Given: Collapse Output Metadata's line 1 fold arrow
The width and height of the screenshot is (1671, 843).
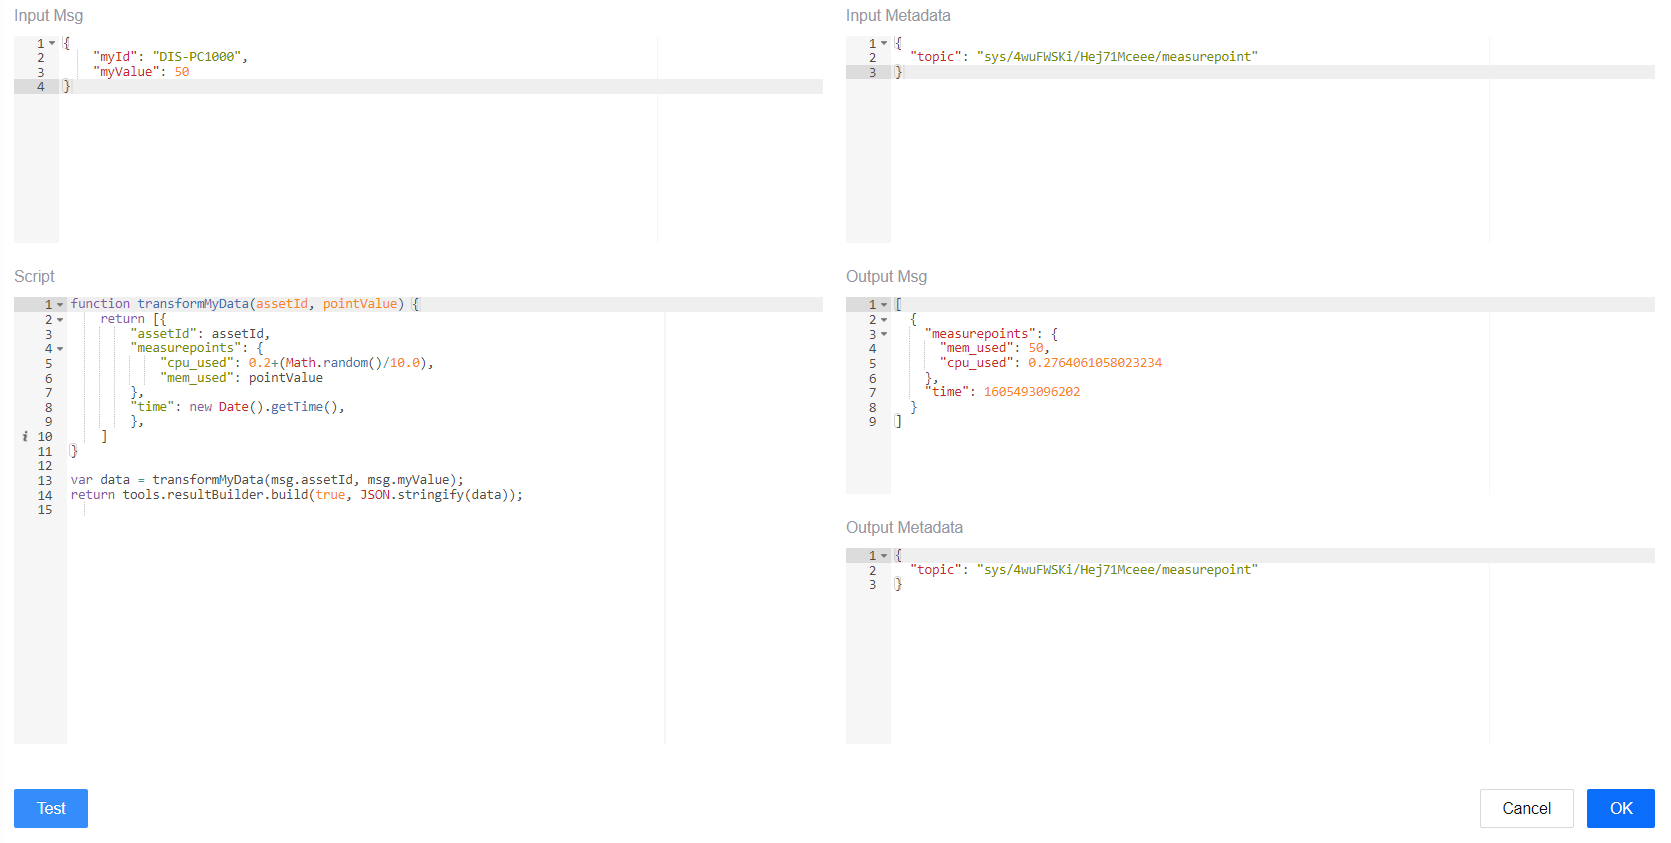Looking at the screenshot, I should tap(884, 556).
